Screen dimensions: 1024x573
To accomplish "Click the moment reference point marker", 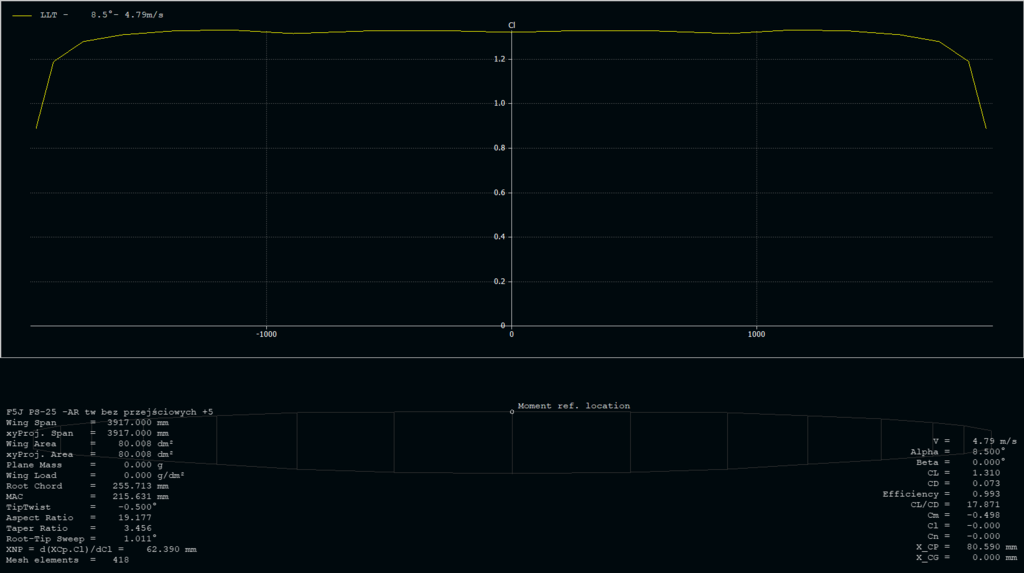I will coord(512,411).
